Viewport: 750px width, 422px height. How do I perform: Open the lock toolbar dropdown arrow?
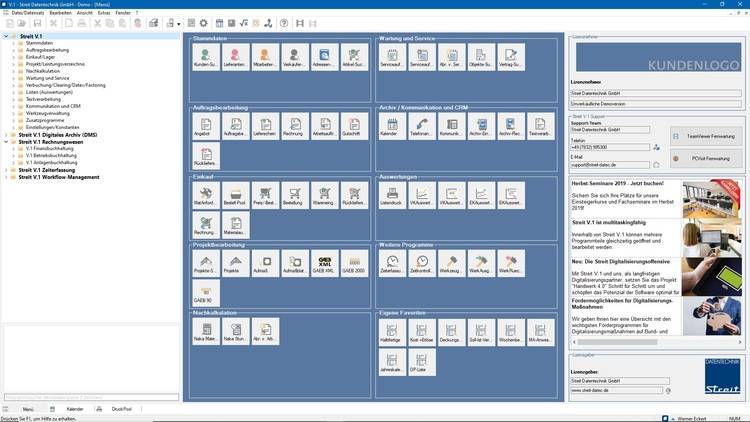click(178, 23)
